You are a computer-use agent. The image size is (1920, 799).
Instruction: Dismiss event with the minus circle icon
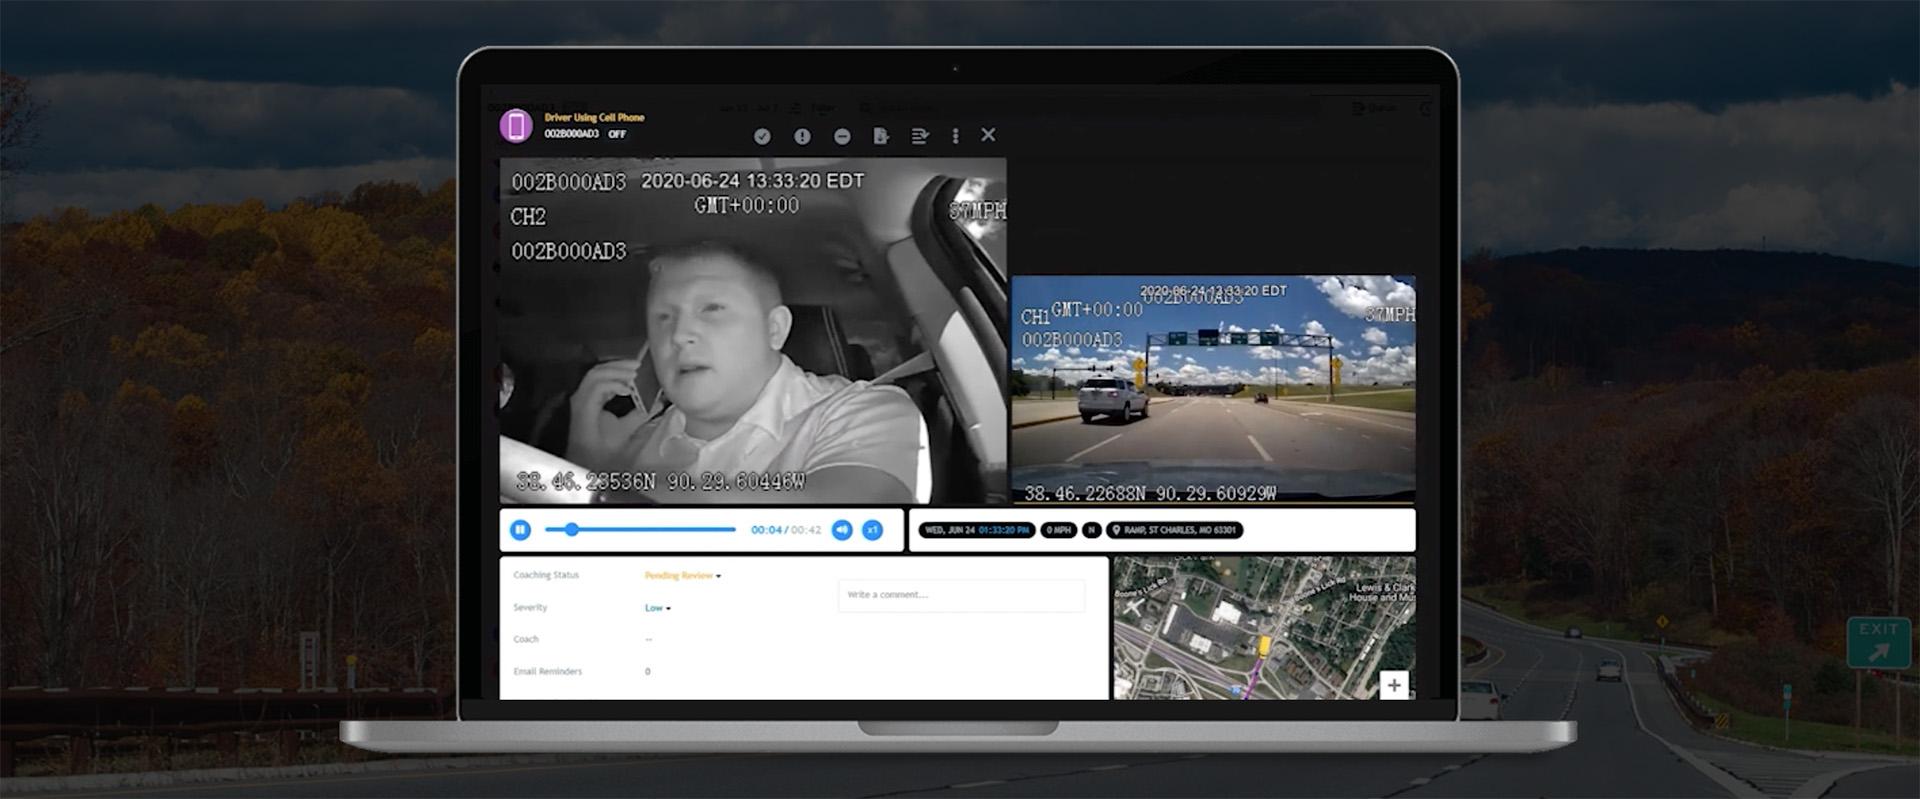pos(842,136)
